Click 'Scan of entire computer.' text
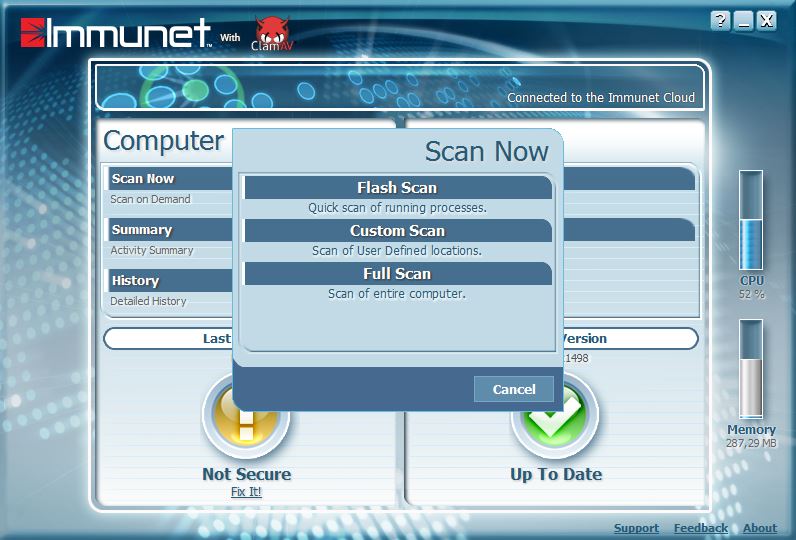796x540 pixels. point(397,294)
